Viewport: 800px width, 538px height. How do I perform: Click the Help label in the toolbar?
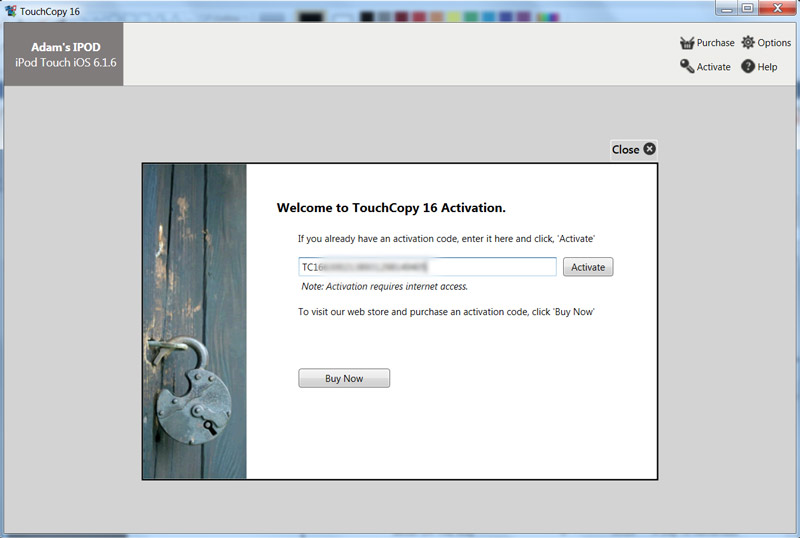tap(767, 67)
